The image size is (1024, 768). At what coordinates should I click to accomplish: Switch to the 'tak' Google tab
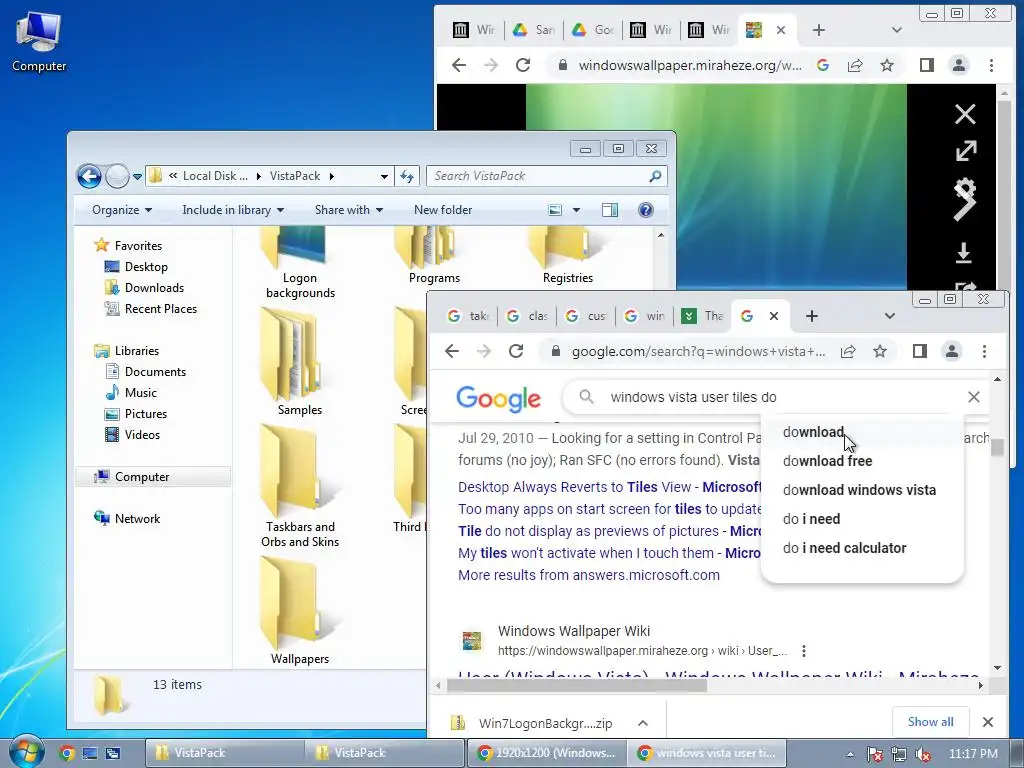(x=468, y=316)
